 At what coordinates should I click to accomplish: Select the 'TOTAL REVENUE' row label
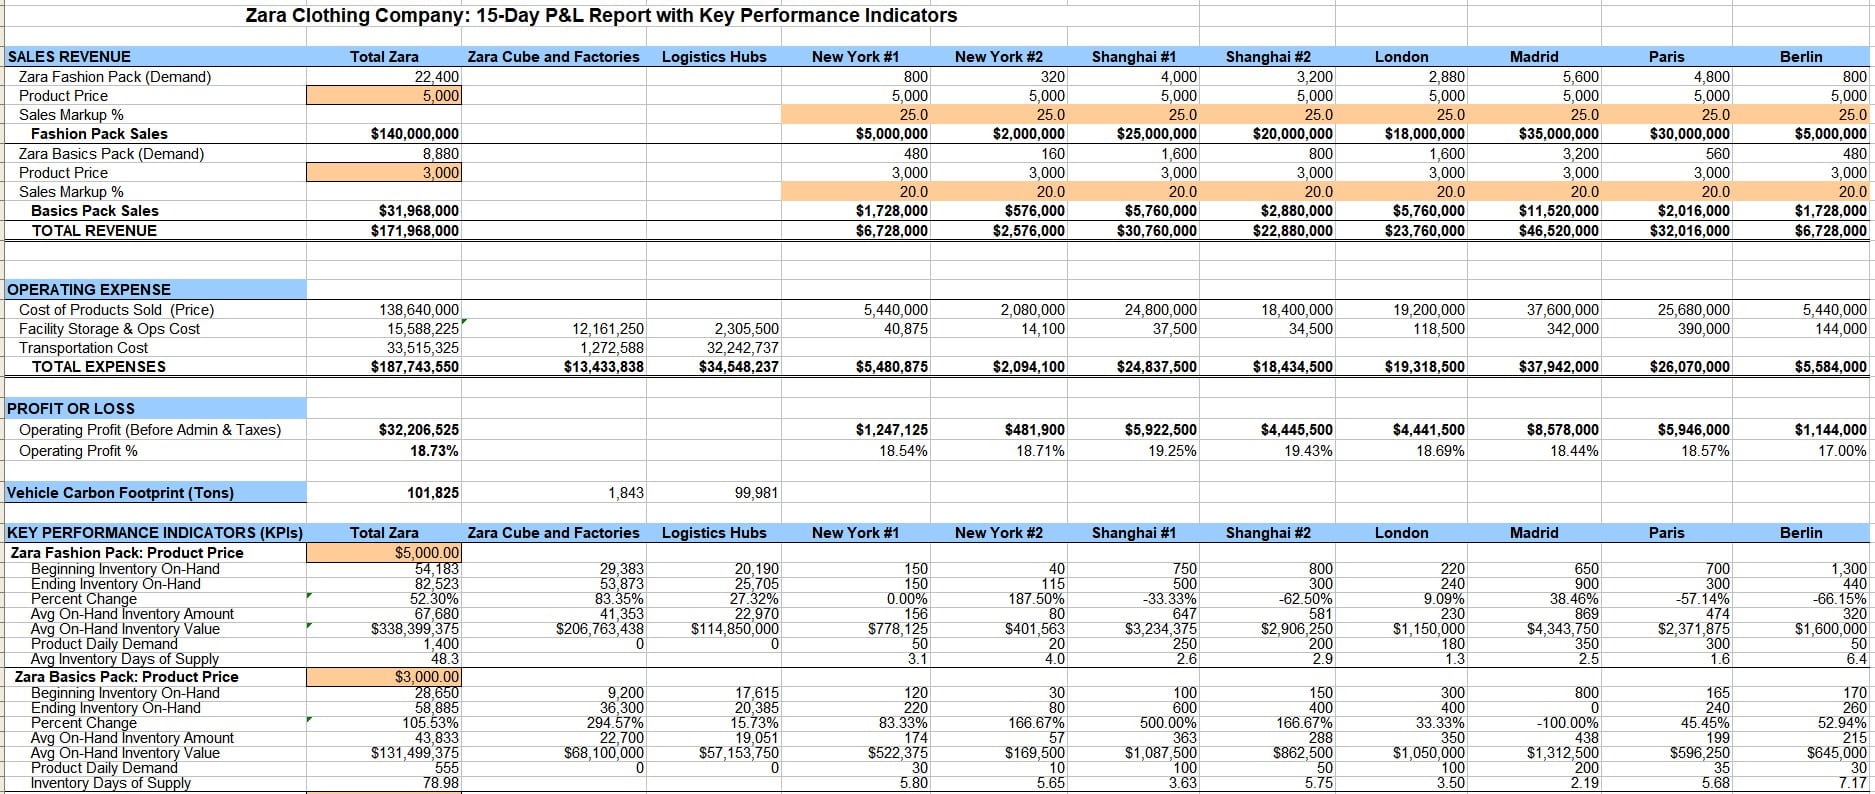(94, 231)
